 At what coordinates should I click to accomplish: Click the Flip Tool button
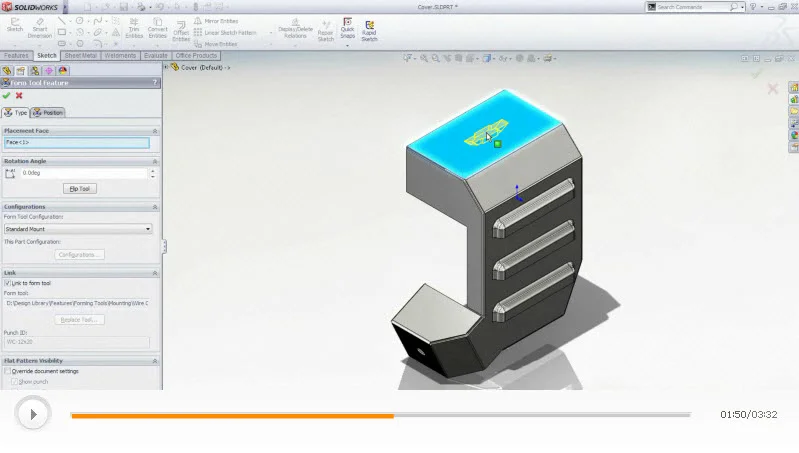[79, 189]
